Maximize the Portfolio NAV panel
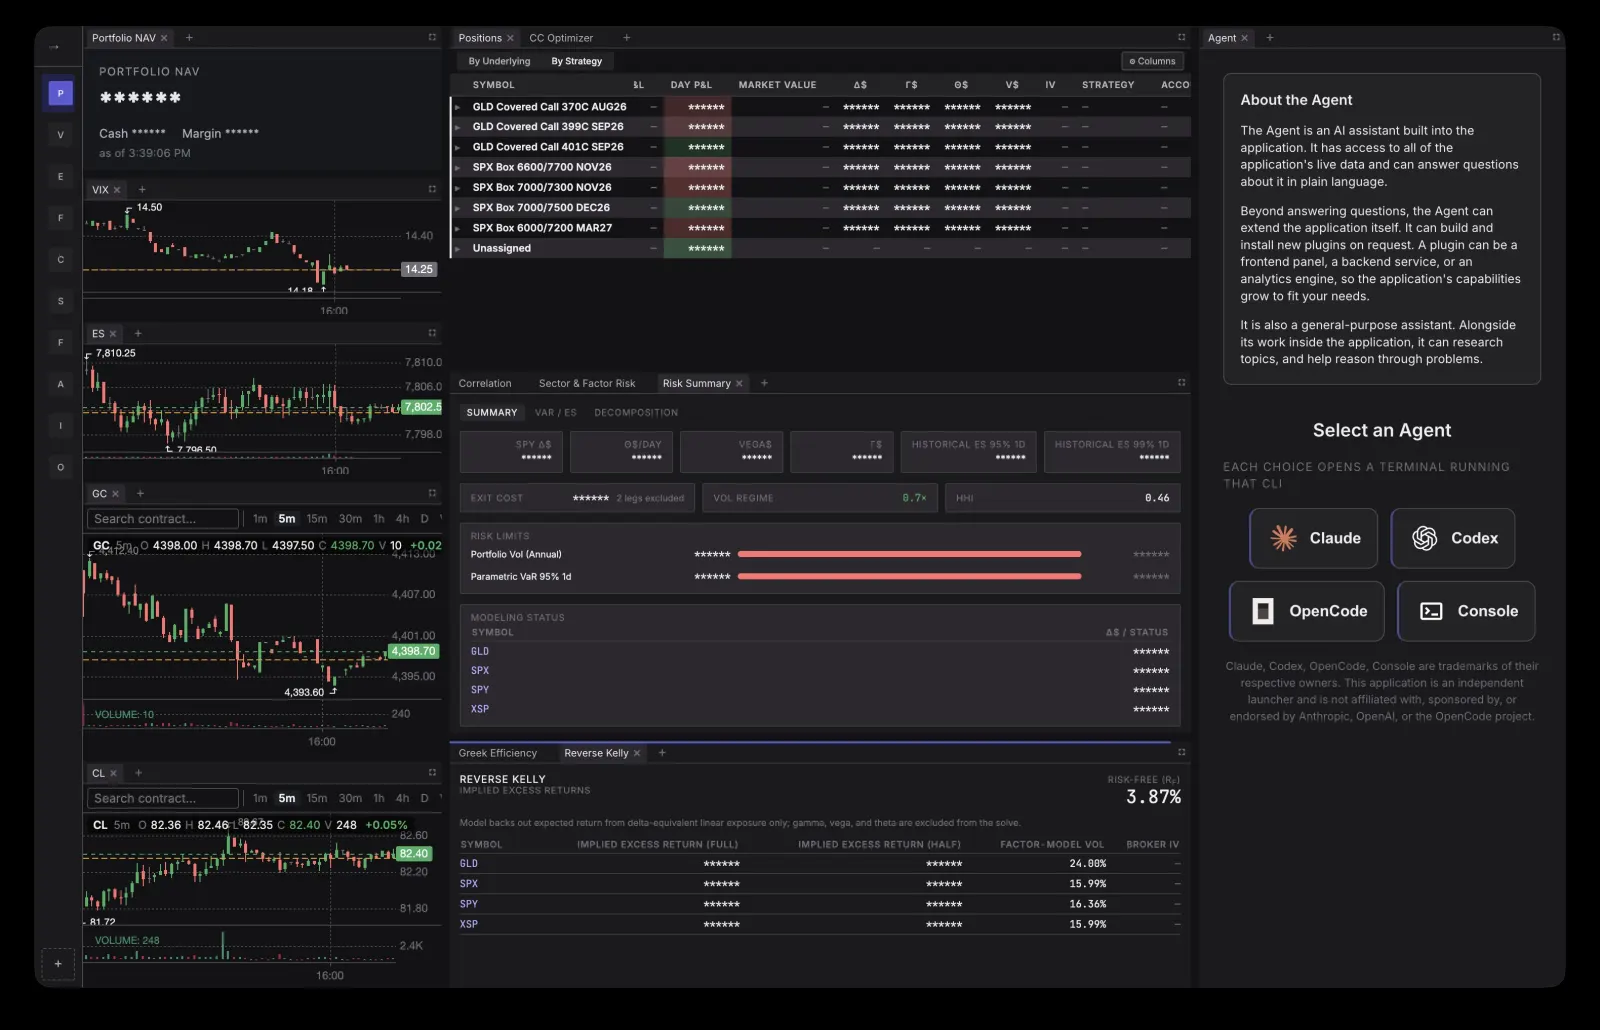Viewport: 1600px width, 1030px height. 432,37
